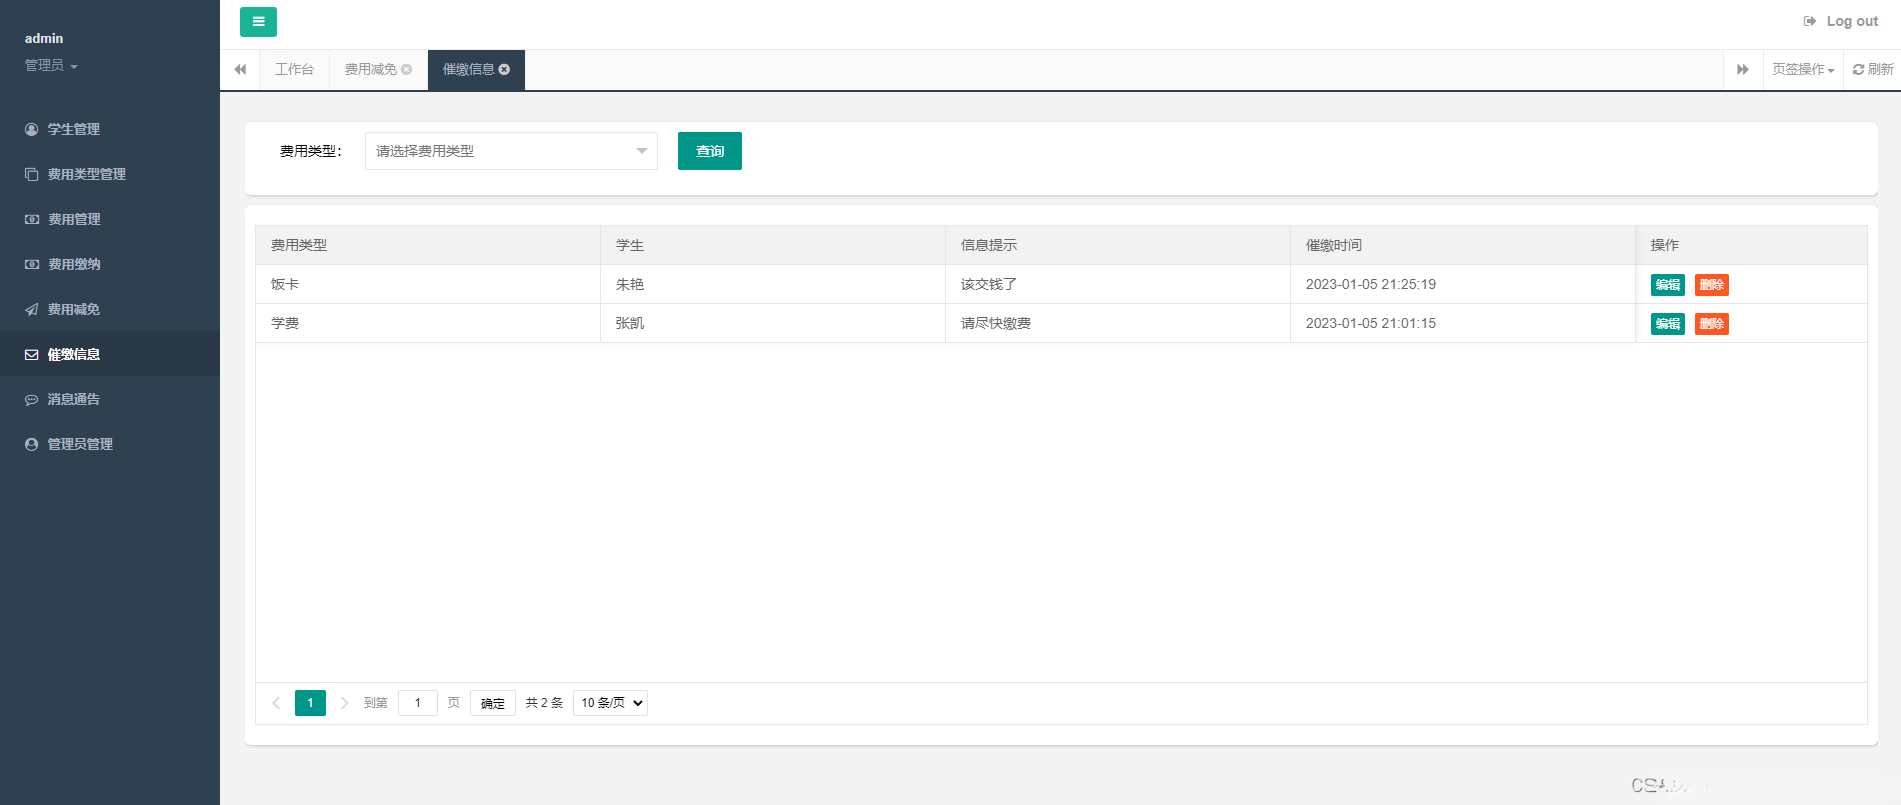Edit the 学费 row with 编辑

click(1668, 324)
